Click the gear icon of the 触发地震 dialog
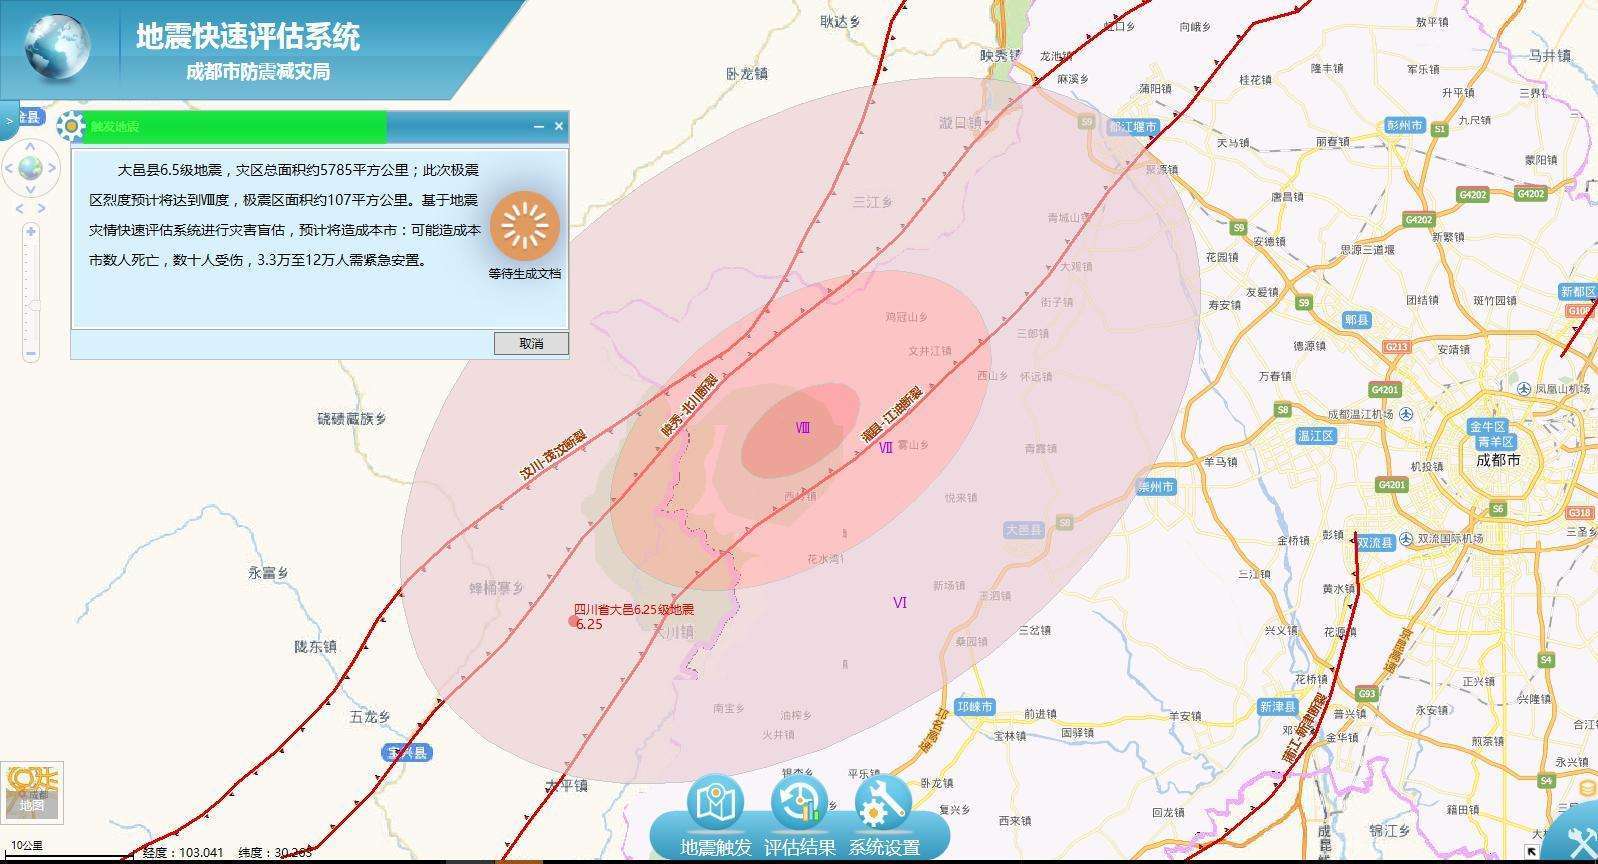 tap(71, 126)
